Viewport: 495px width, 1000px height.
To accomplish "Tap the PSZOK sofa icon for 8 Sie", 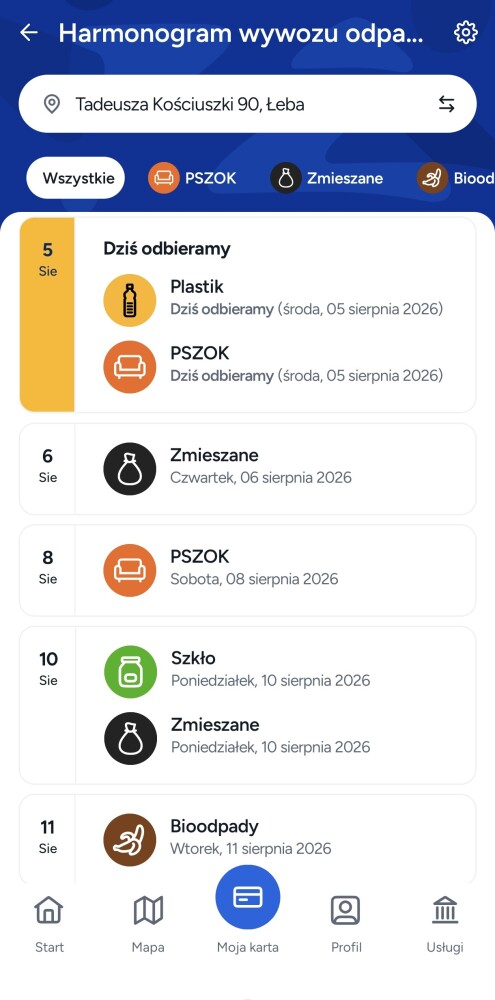I will click(x=129, y=570).
